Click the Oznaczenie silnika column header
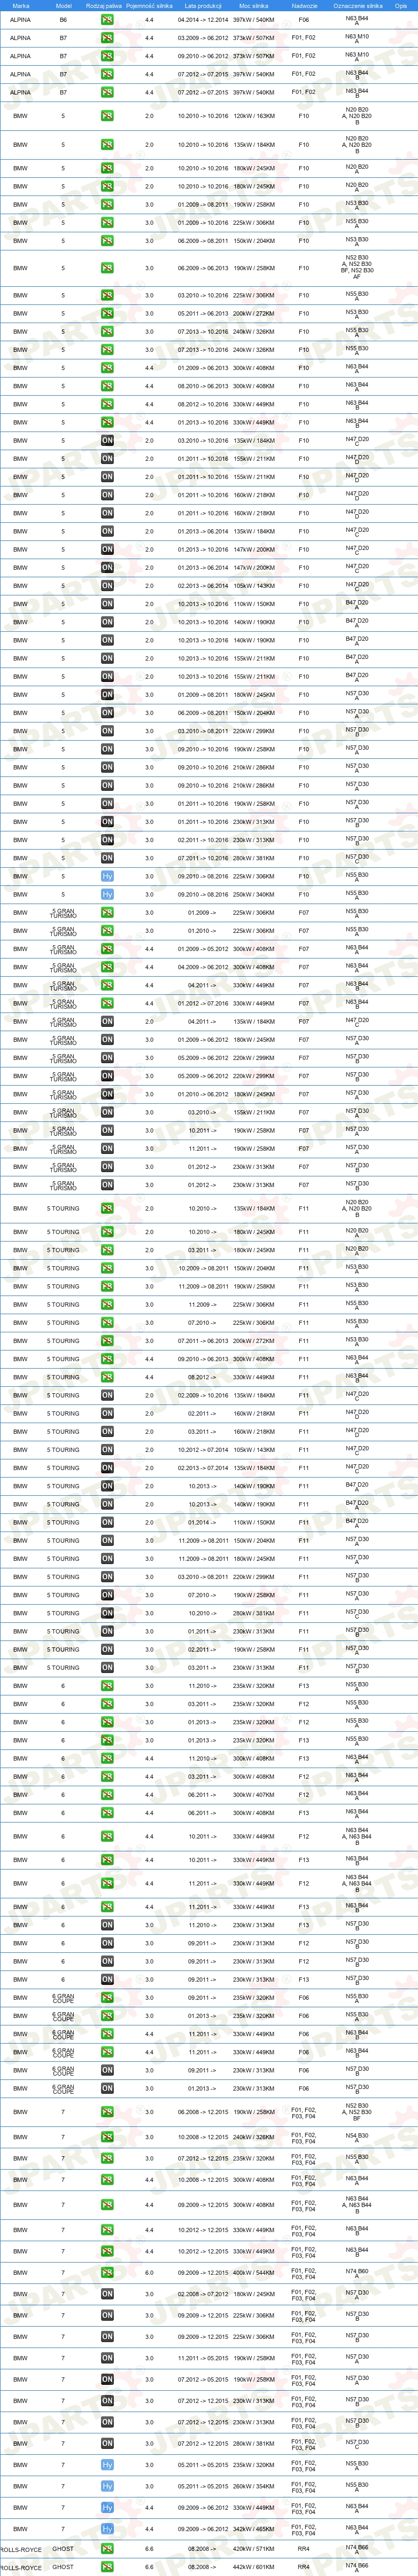This screenshot has width=418, height=2576. click(357, 6)
